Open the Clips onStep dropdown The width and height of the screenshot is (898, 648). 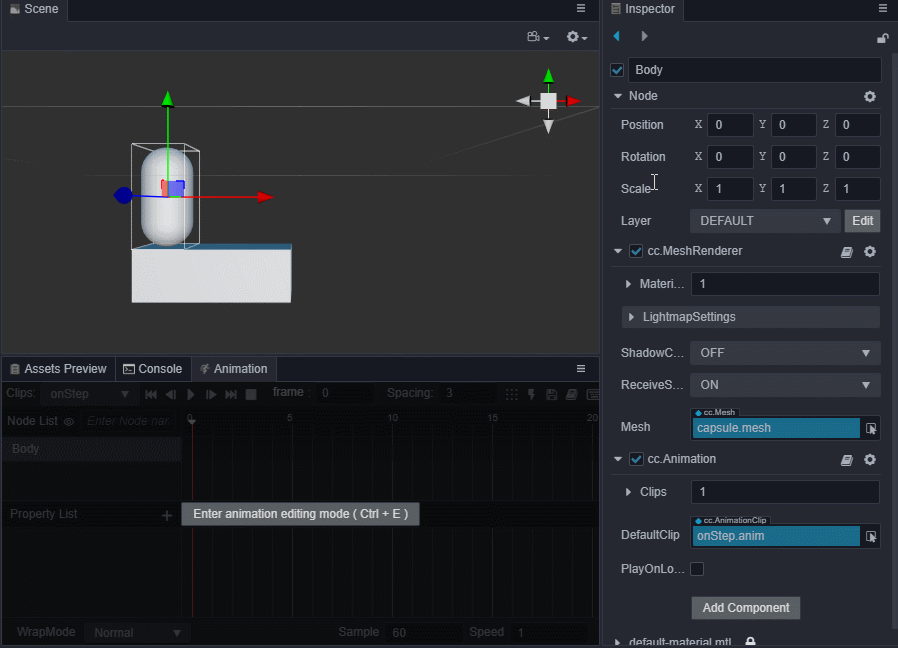(x=89, y=394)
